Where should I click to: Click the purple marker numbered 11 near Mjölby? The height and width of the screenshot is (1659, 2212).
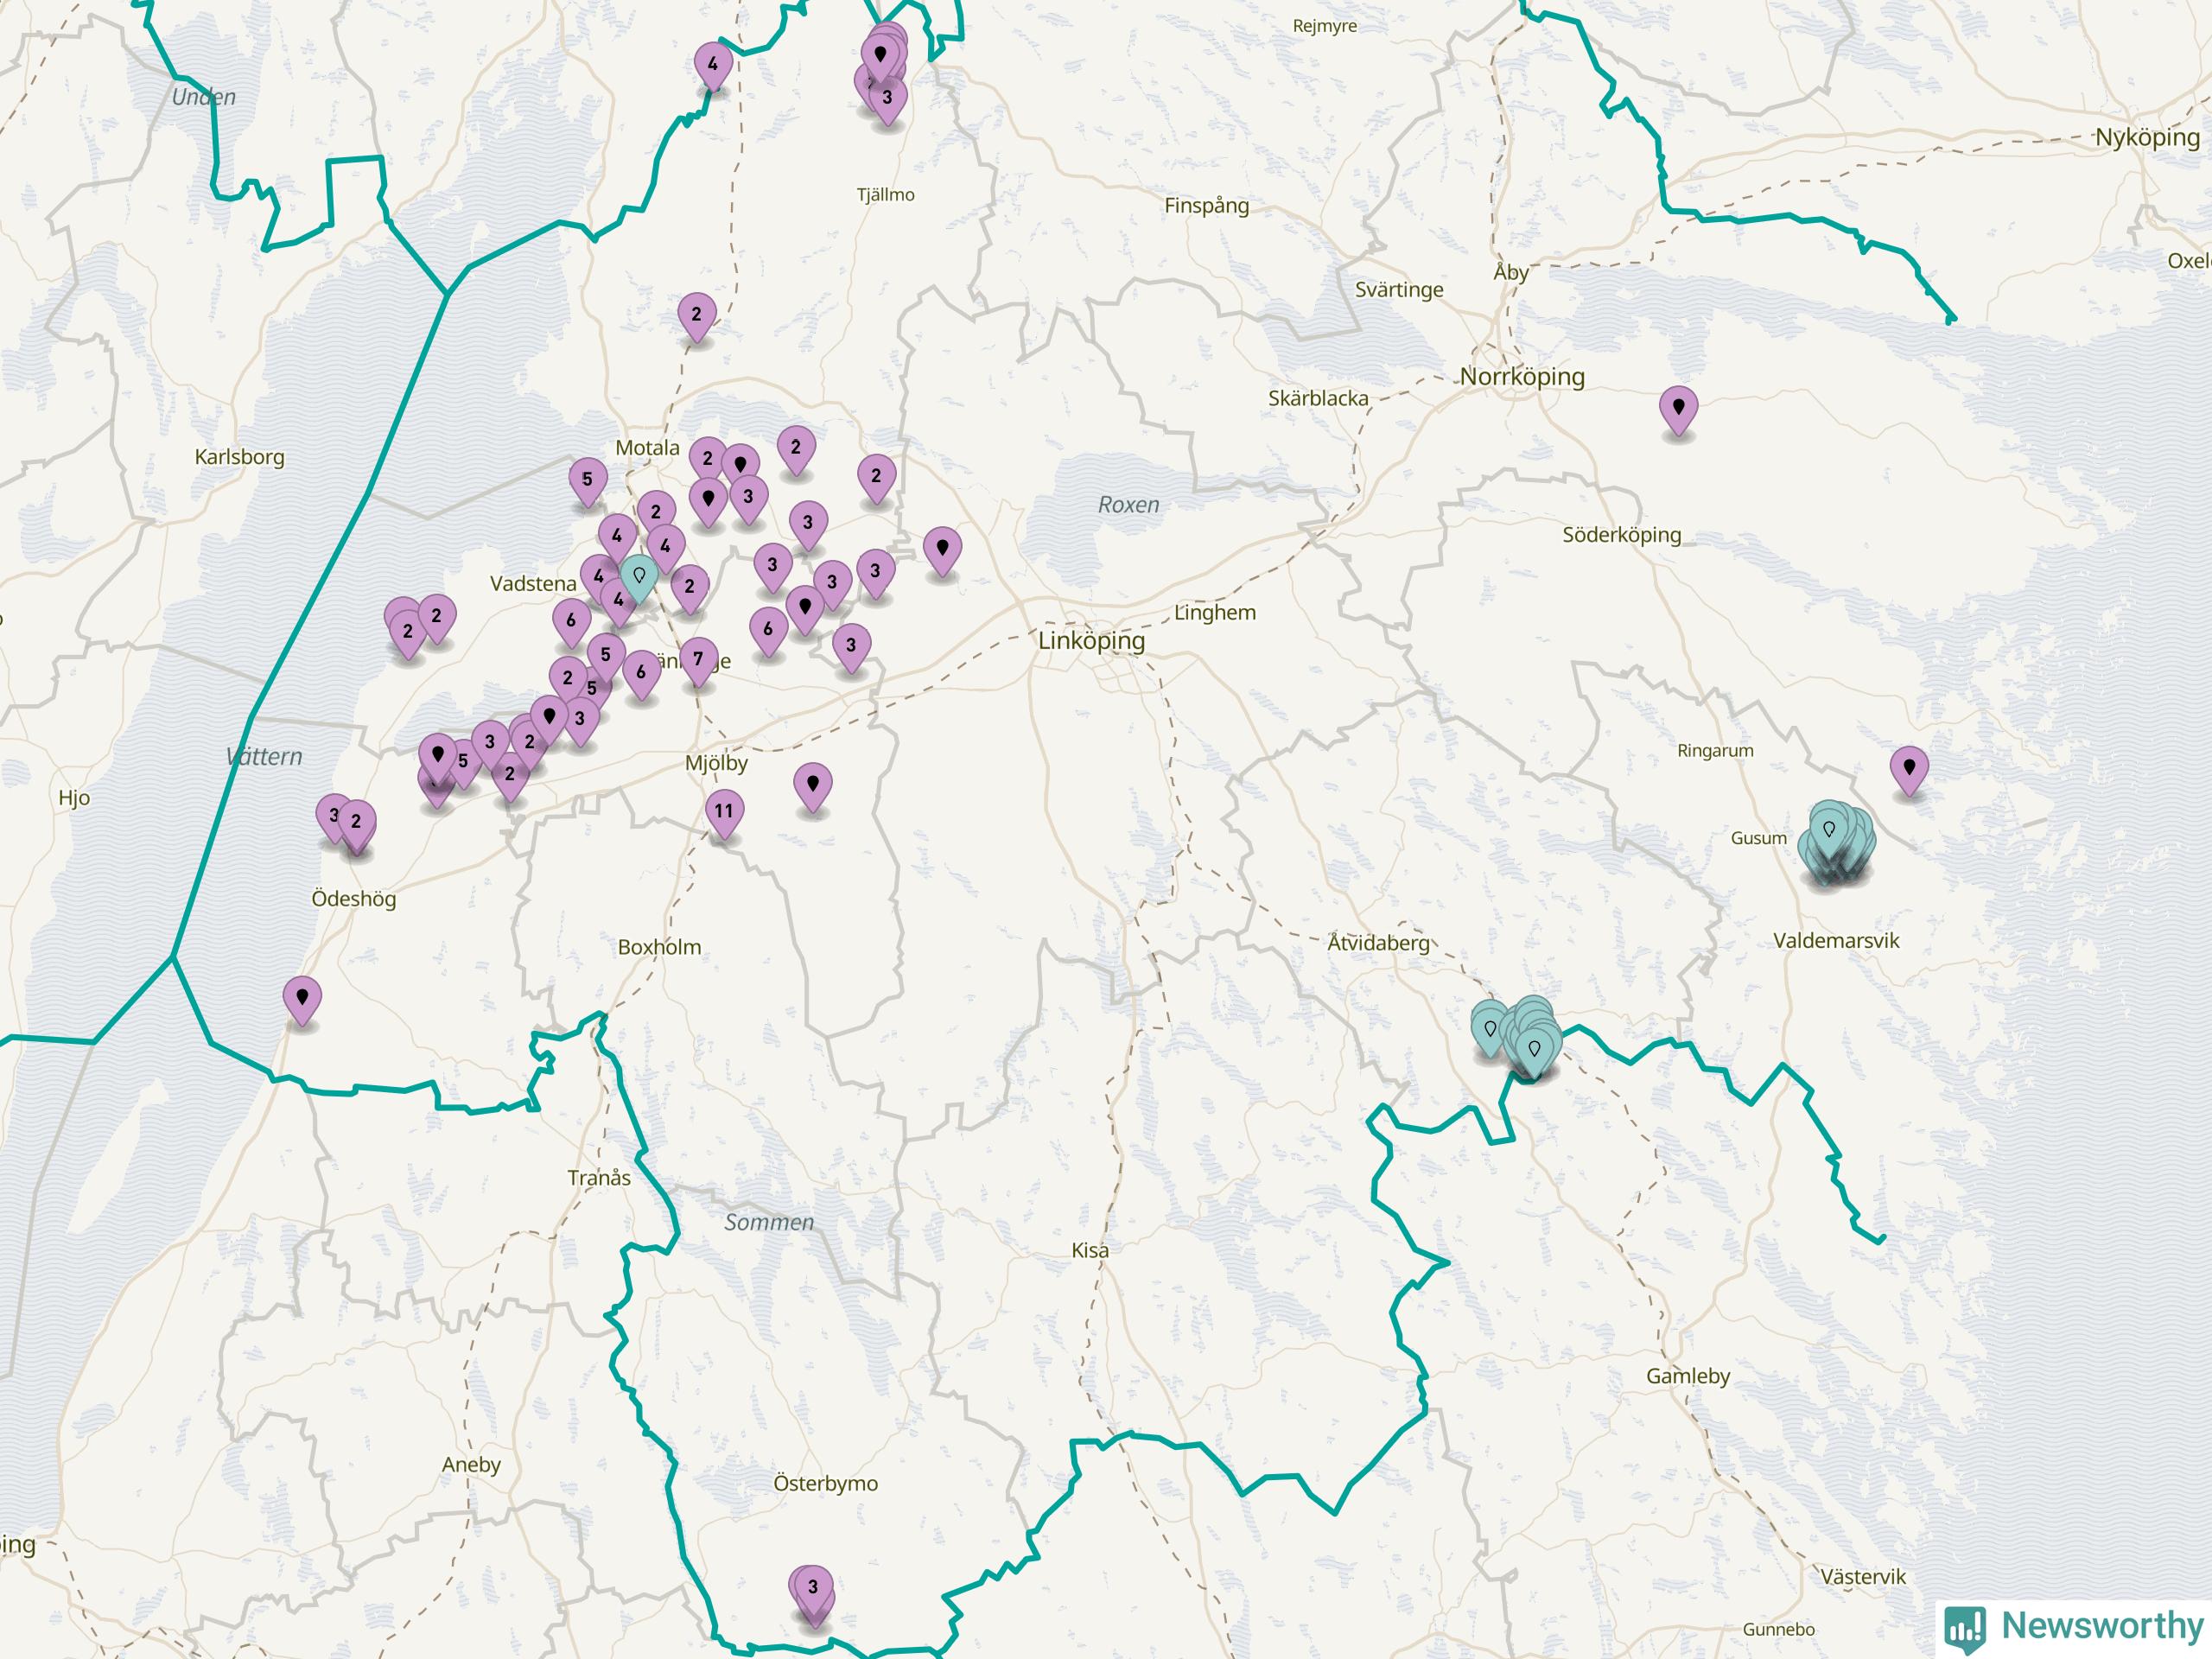click(723, 815)
